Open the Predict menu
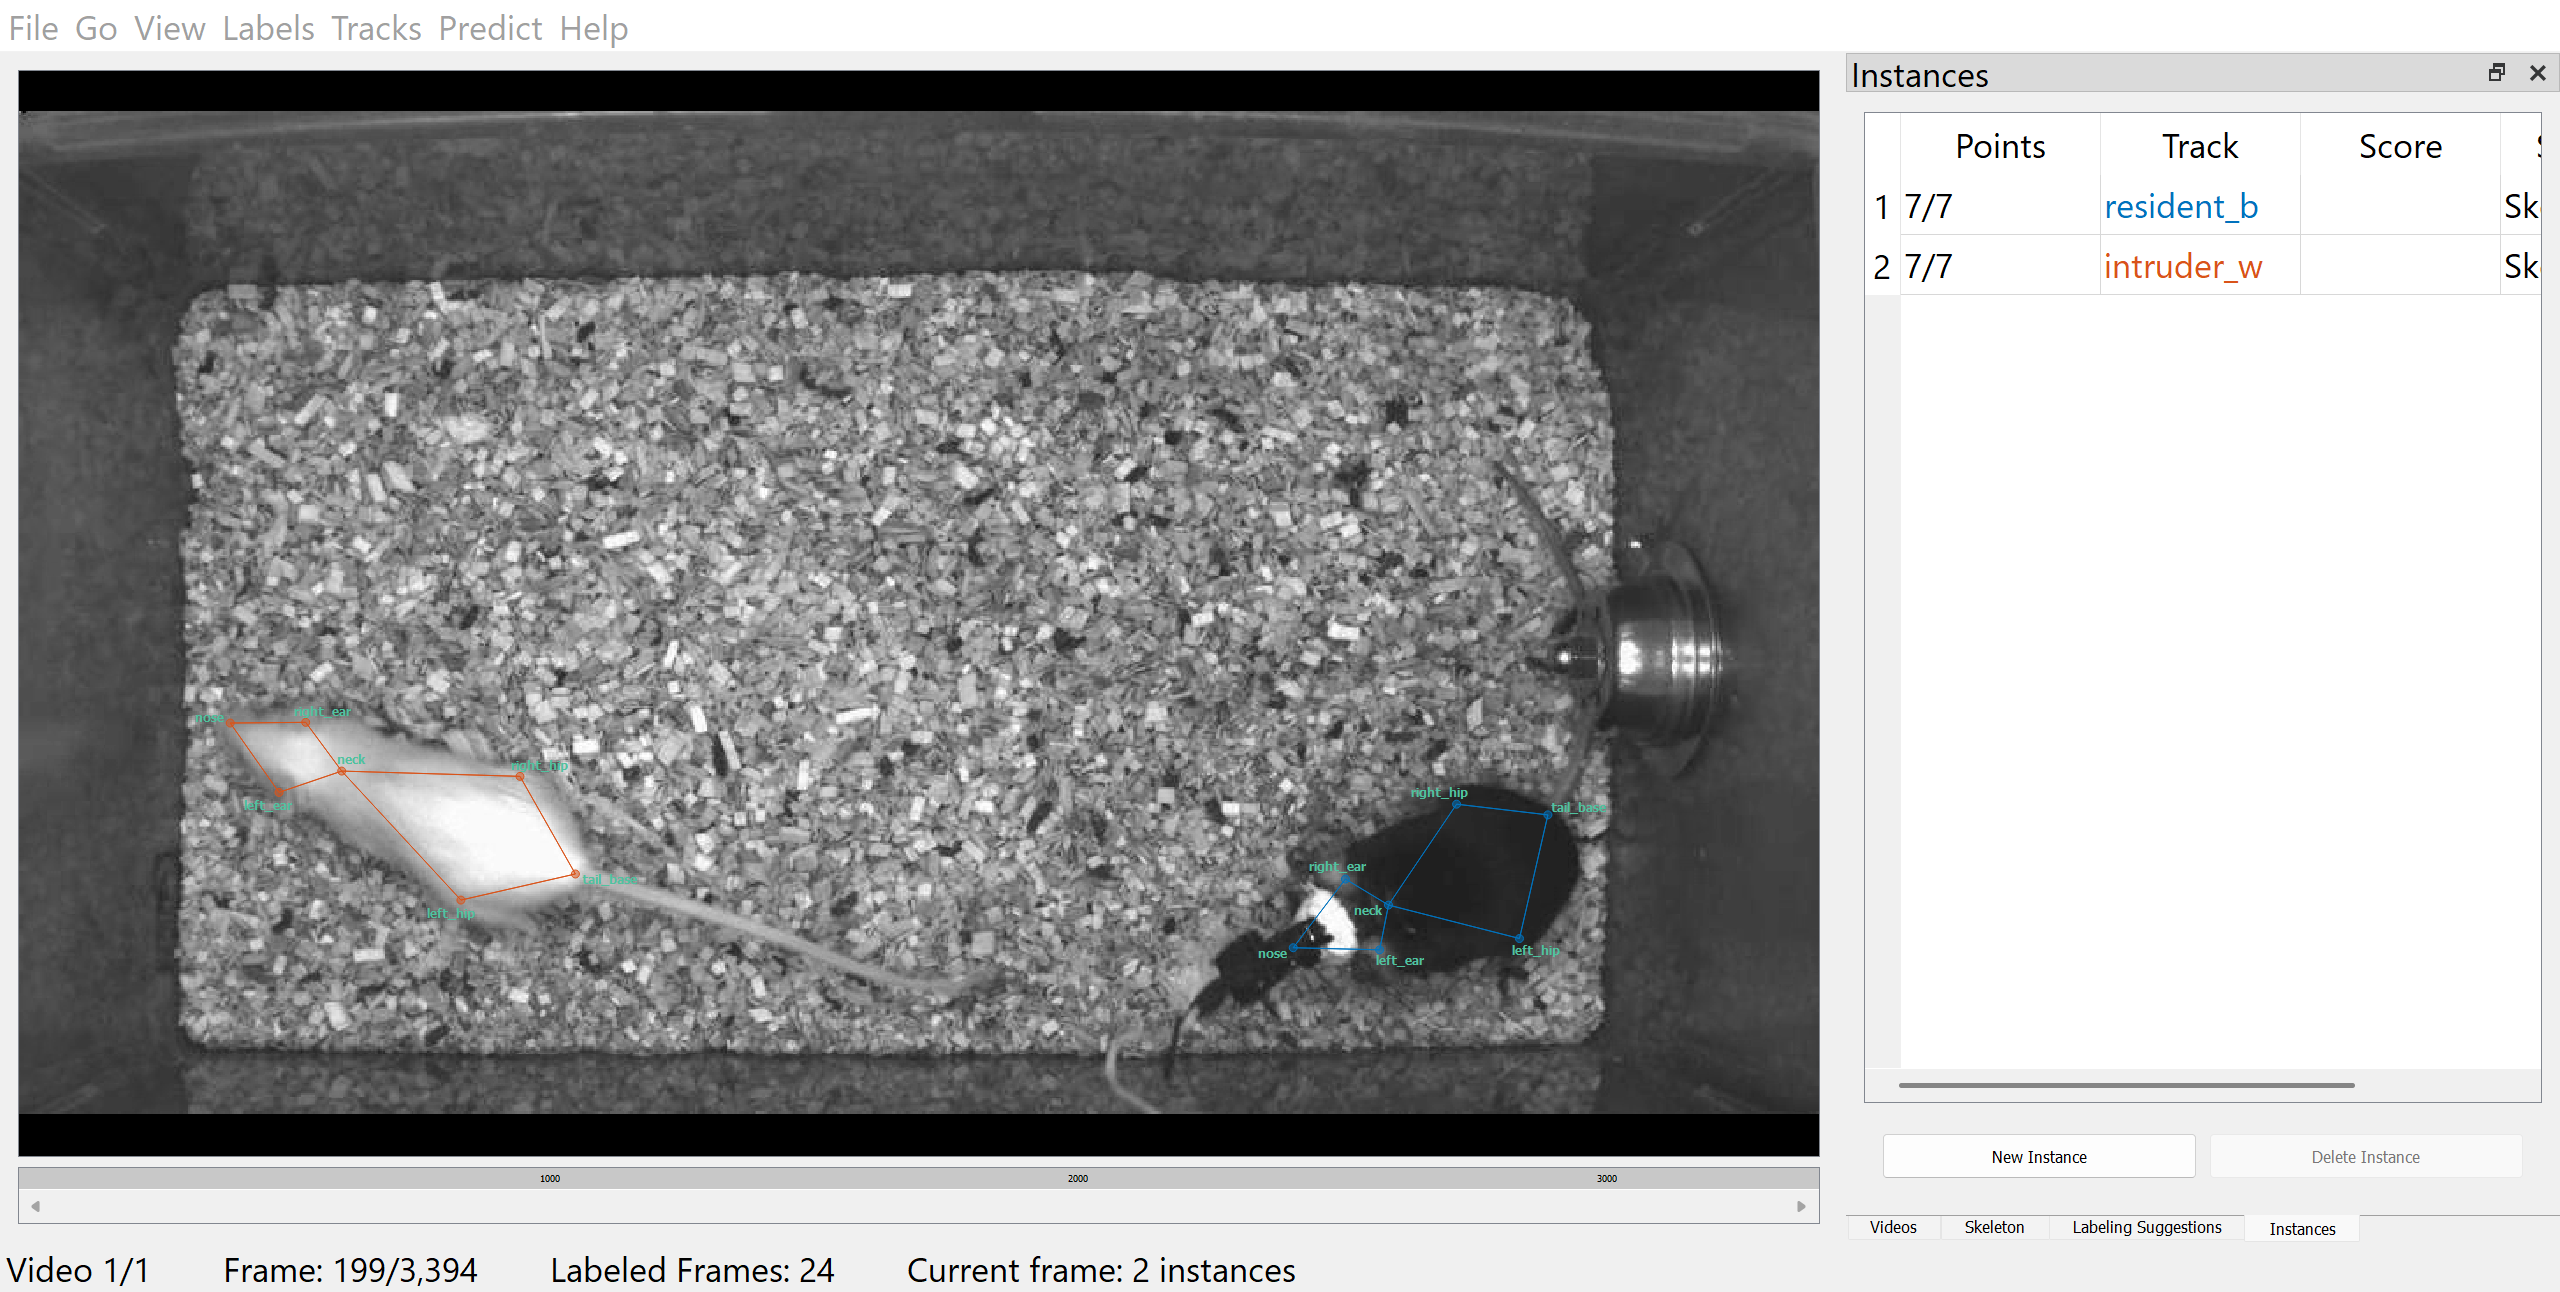Screen dimensions: 2560x1292 [x=490, y=28]
